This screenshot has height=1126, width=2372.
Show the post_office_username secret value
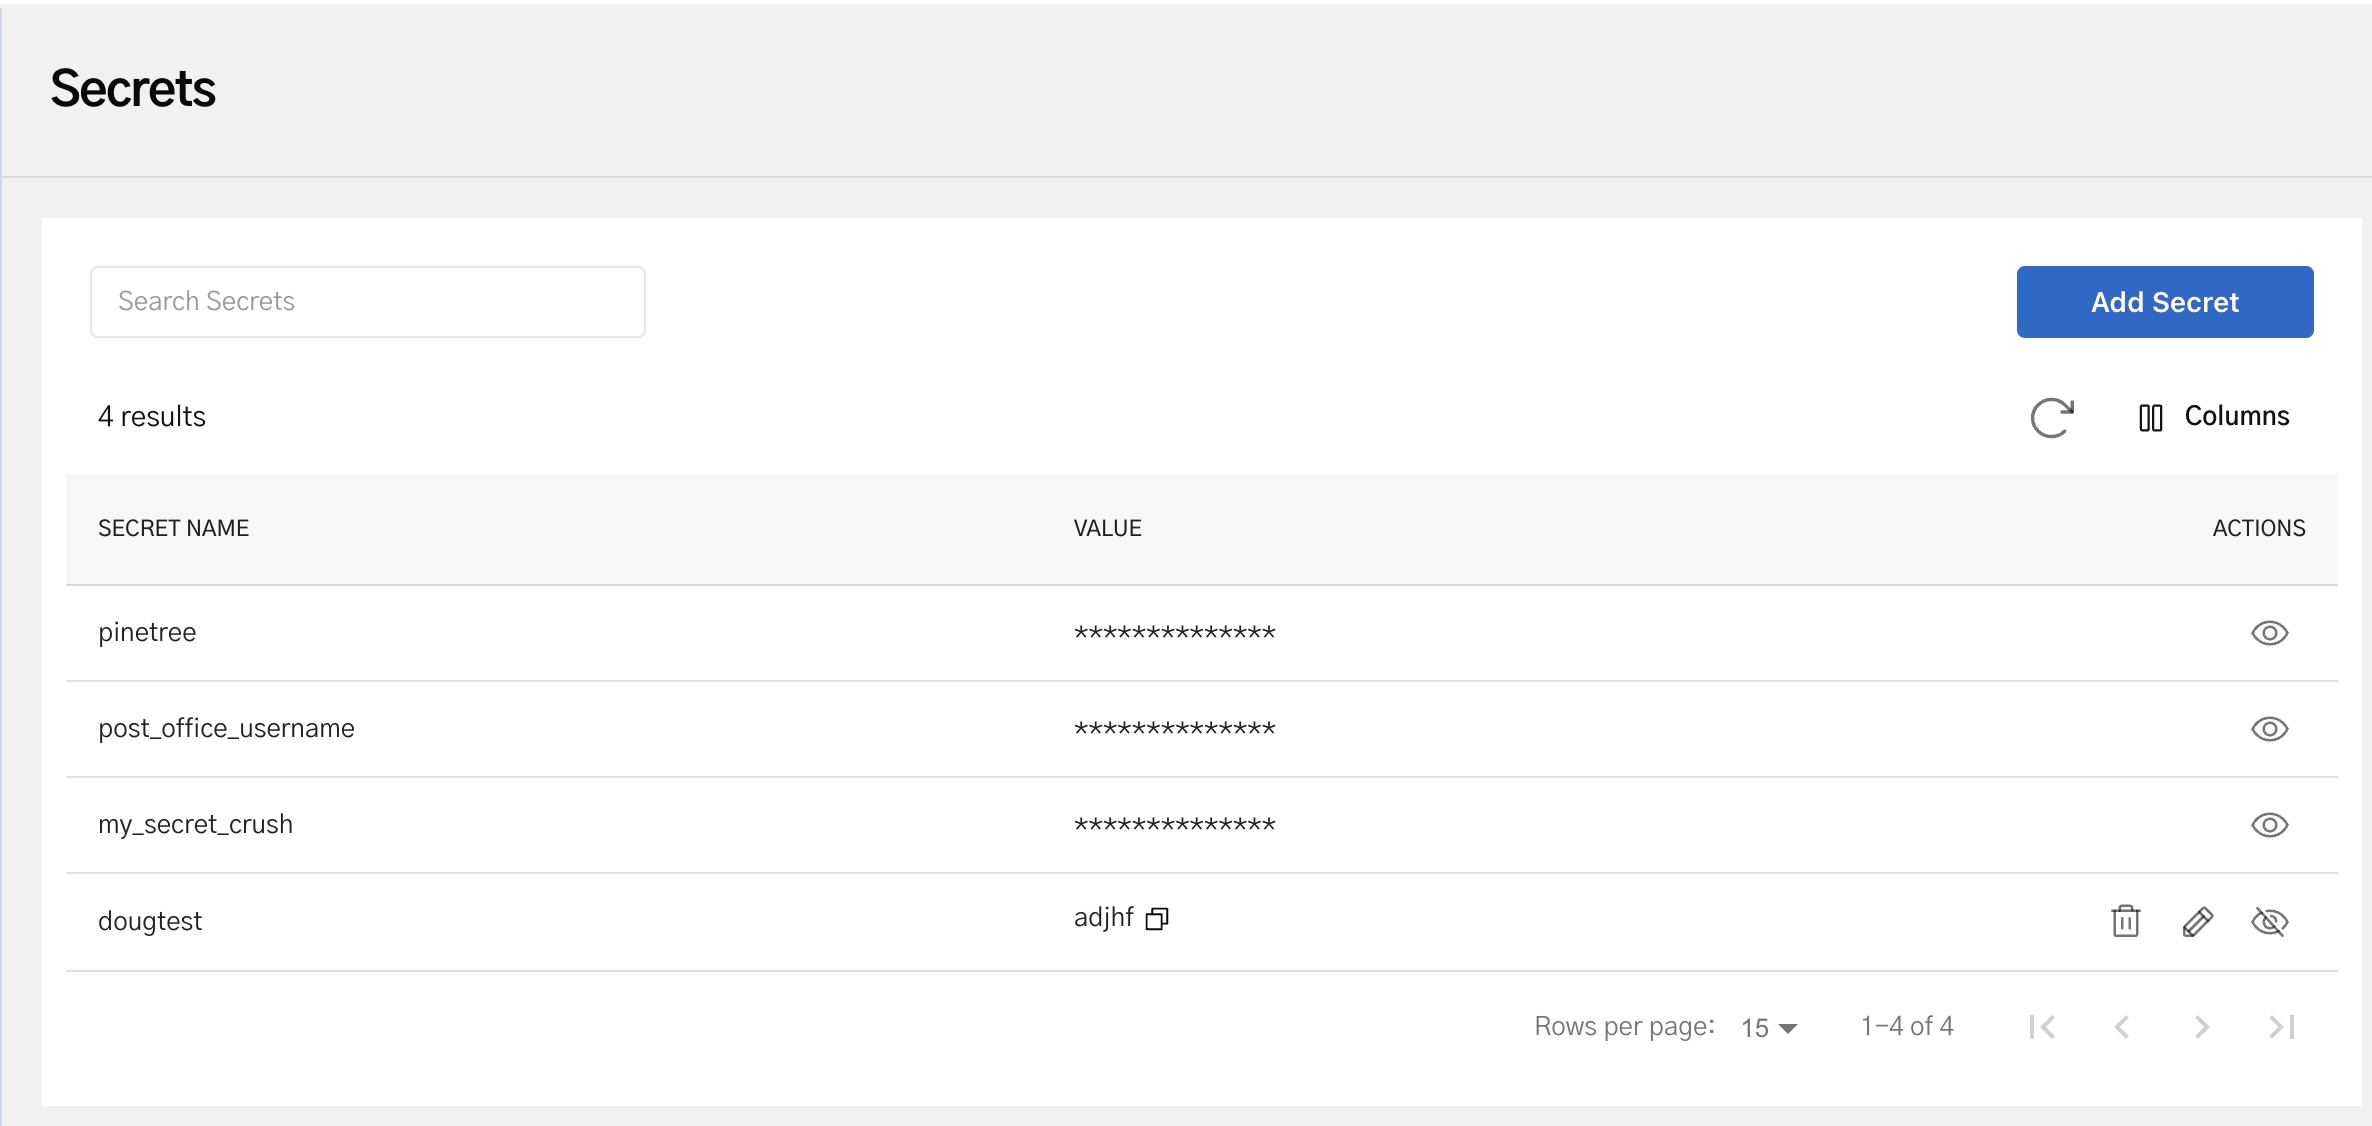(x=2271, y=729)
